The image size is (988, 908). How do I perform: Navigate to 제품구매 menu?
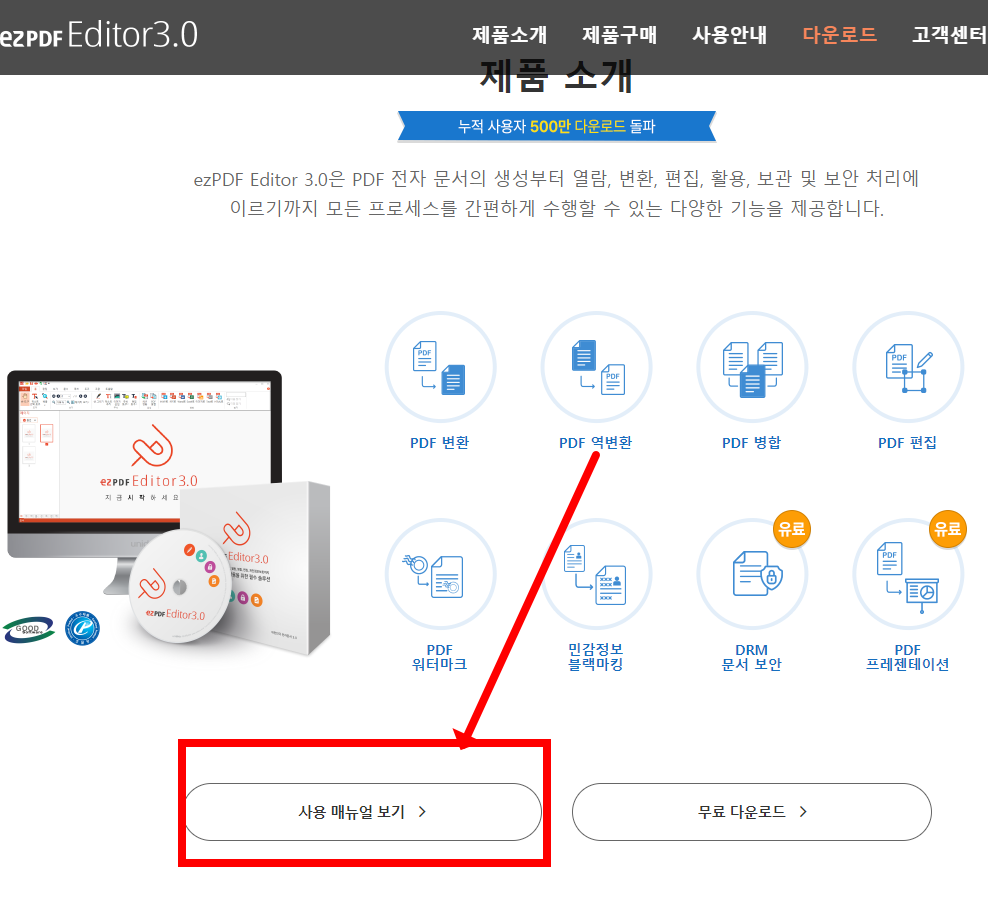point(619,34)
